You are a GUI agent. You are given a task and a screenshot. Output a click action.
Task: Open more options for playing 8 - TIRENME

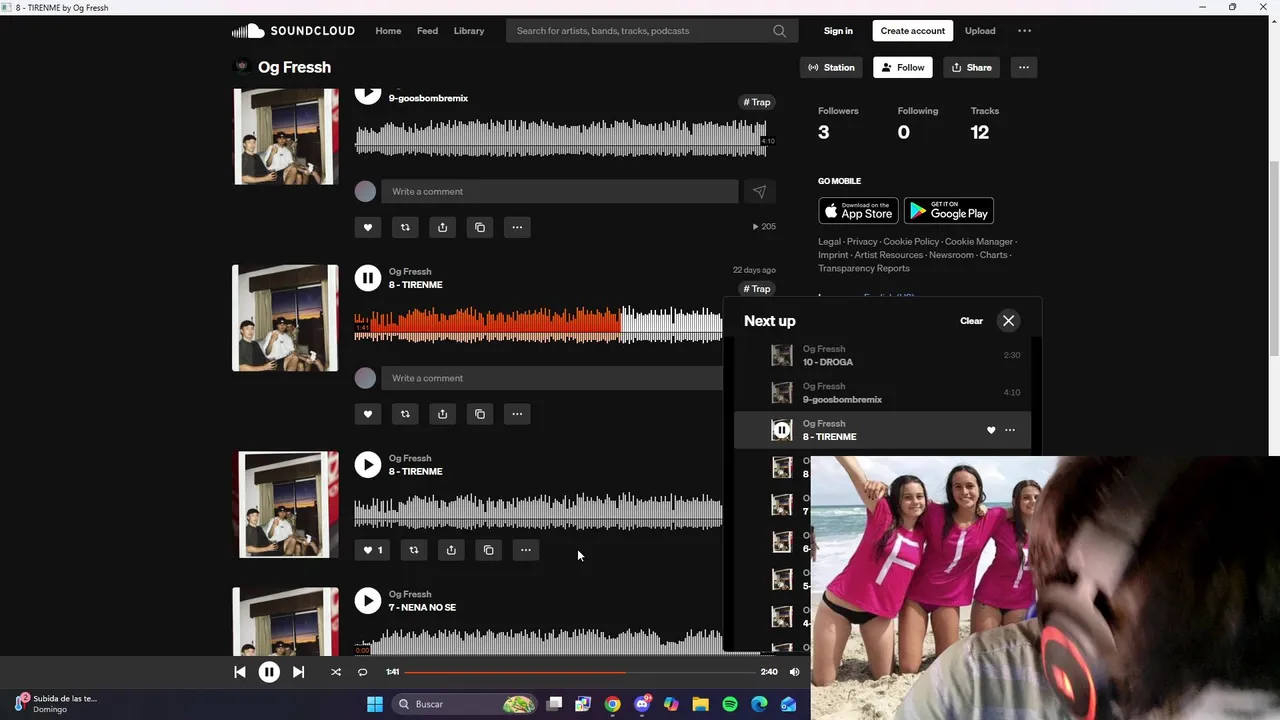click(x=517, y=414)
